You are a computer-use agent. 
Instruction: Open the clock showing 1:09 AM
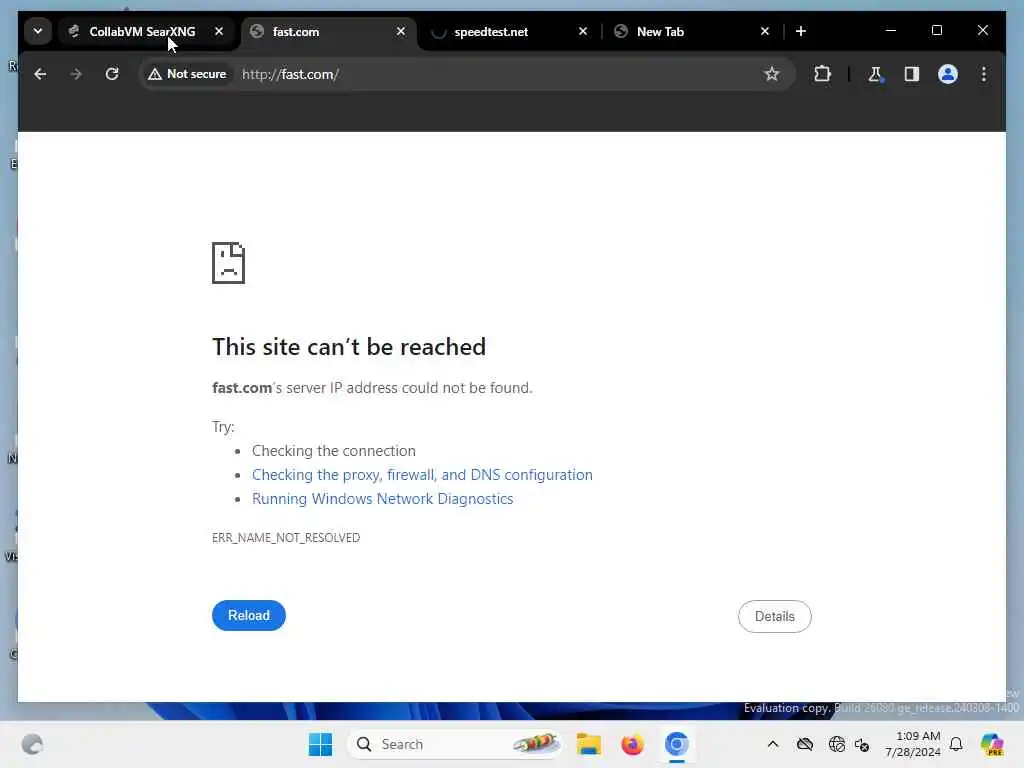tap(912, 744)
